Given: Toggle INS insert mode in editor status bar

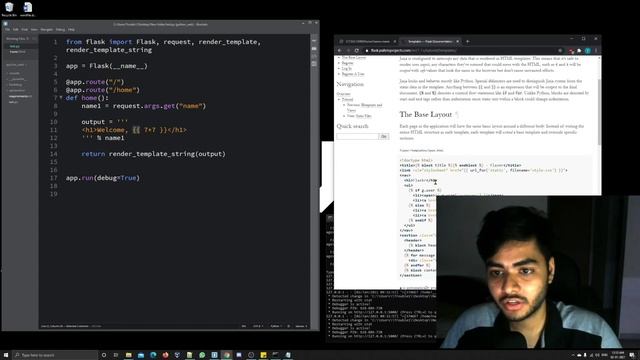Looking at the screenshot, I should 244,326.
